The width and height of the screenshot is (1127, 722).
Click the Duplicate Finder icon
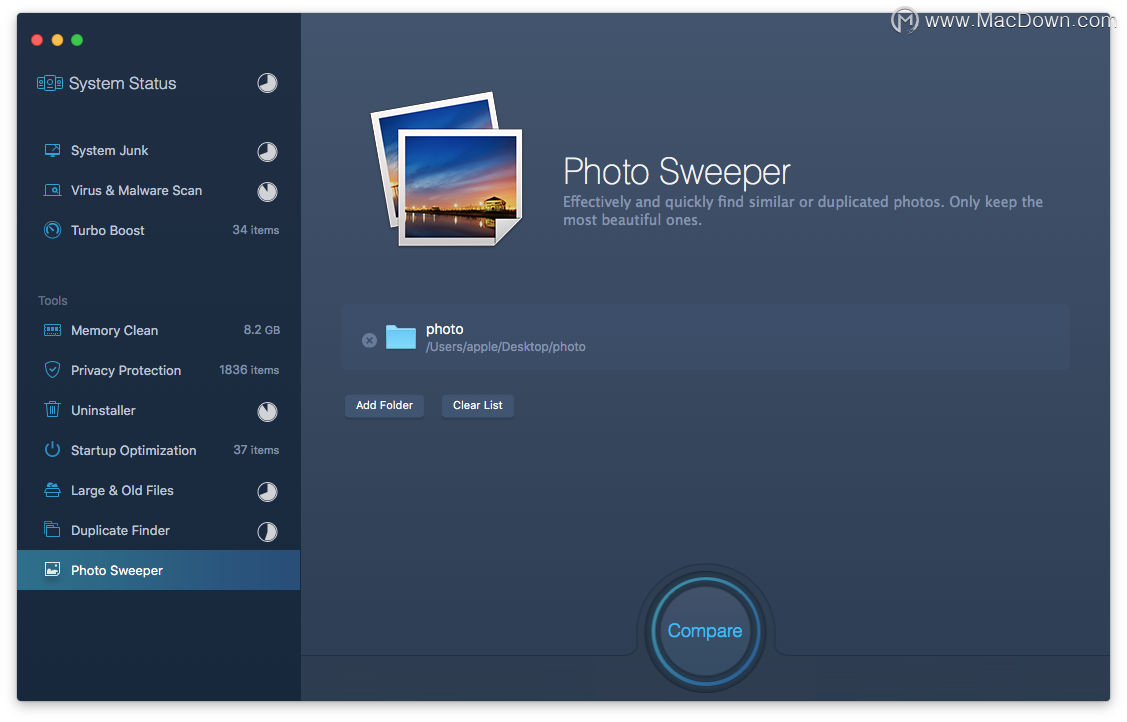(x=52, y=529)
